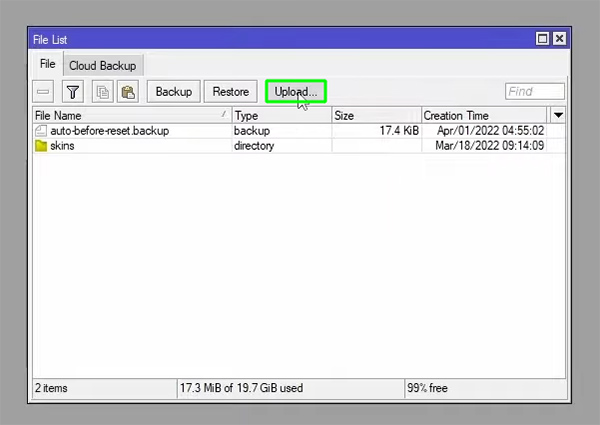
Task: Switch to the Cloud Backup tab
Action: tap(103, 65)
